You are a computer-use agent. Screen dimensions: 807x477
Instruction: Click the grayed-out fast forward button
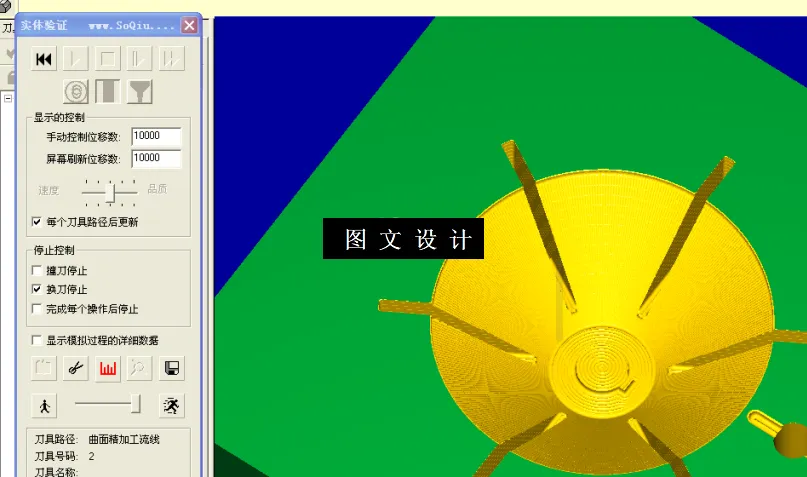171,59
